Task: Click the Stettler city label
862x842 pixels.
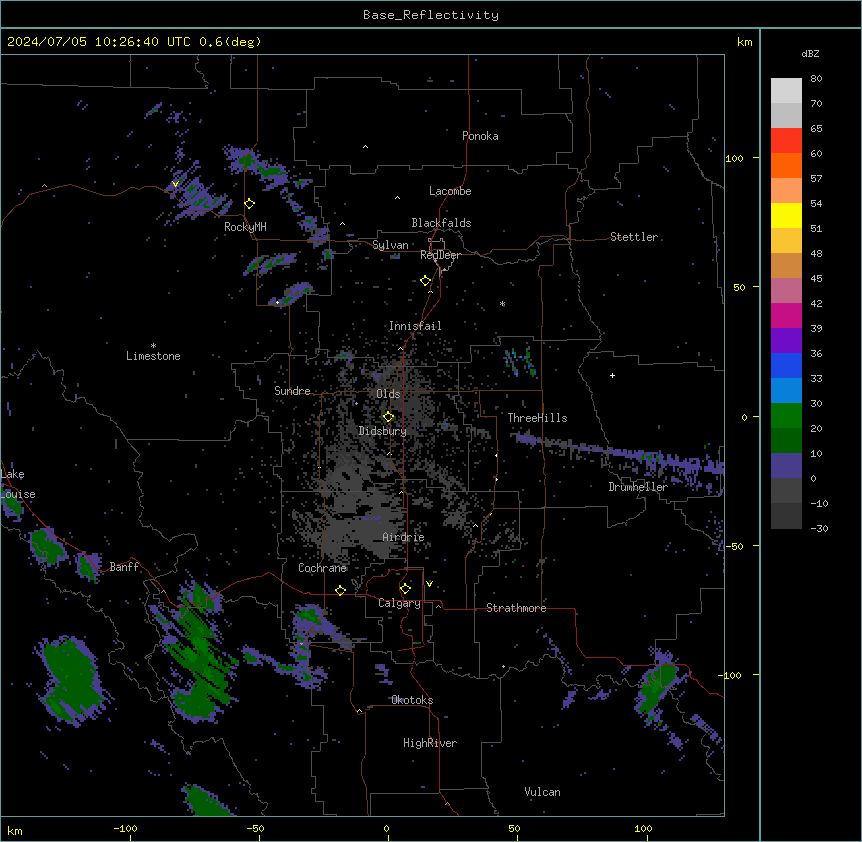Action: 634,237
